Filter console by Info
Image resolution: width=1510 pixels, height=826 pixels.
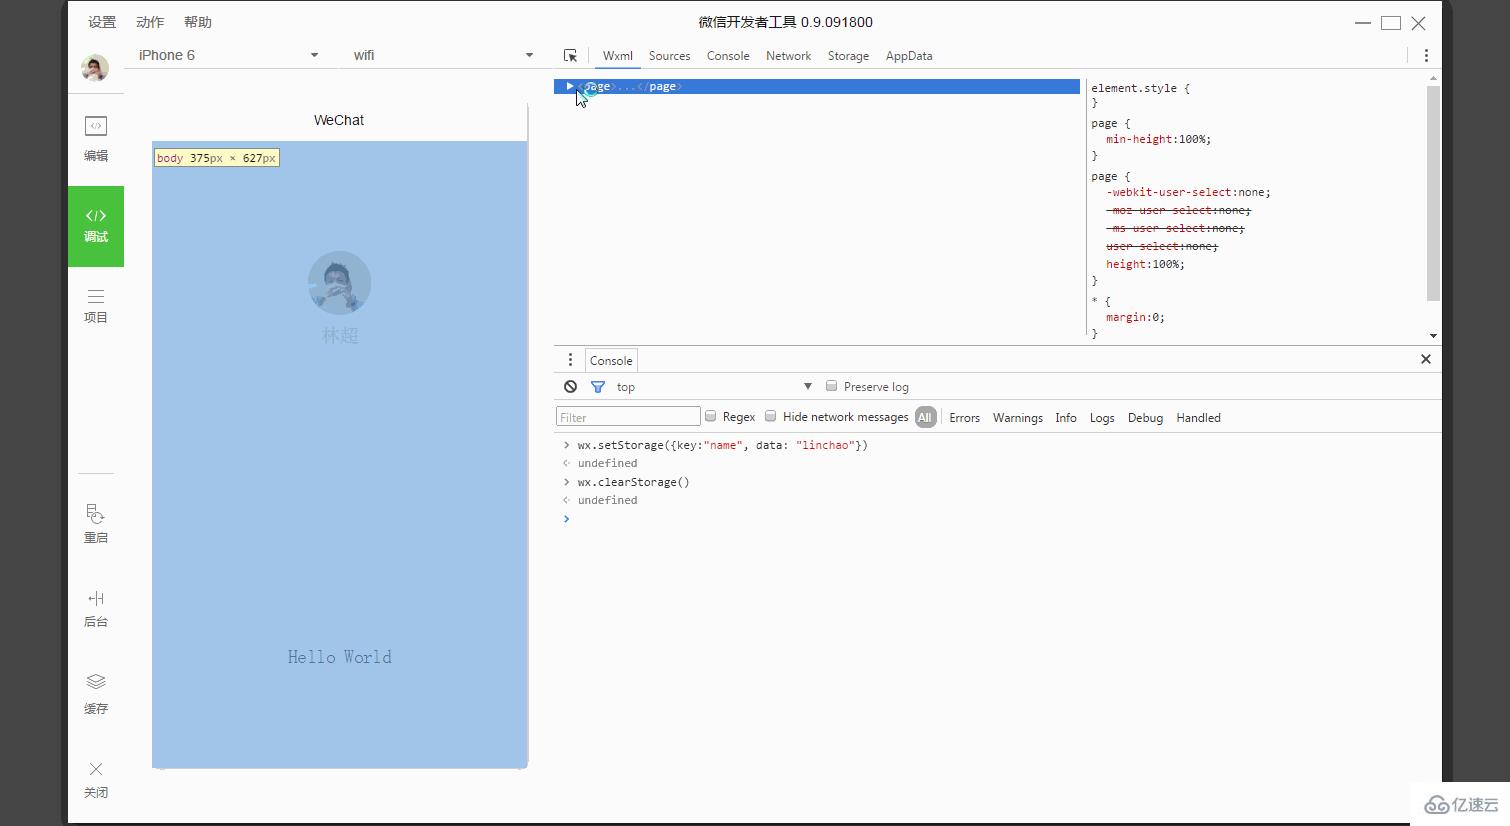coord(1066,418)
